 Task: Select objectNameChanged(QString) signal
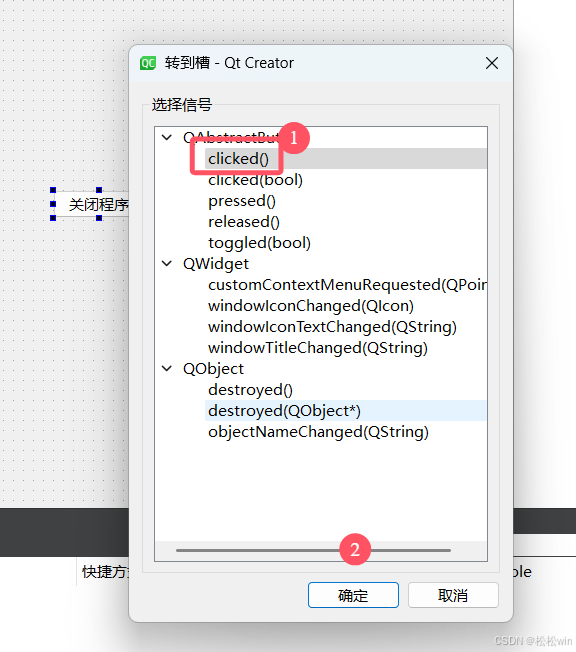click(318, 432)
